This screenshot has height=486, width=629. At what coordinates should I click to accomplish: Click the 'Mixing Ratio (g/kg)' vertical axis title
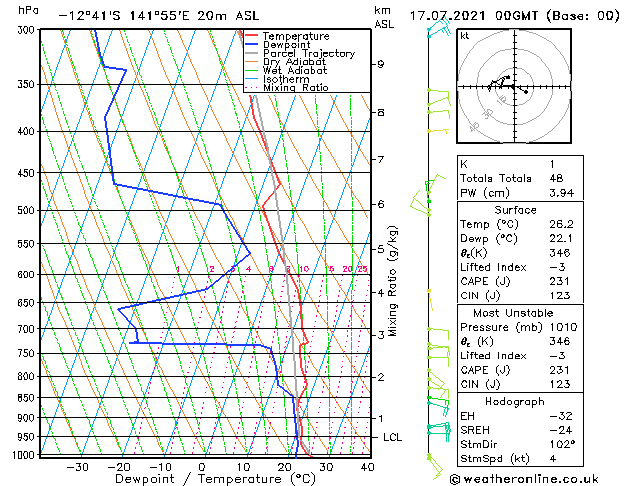click(x=392, y=281)
